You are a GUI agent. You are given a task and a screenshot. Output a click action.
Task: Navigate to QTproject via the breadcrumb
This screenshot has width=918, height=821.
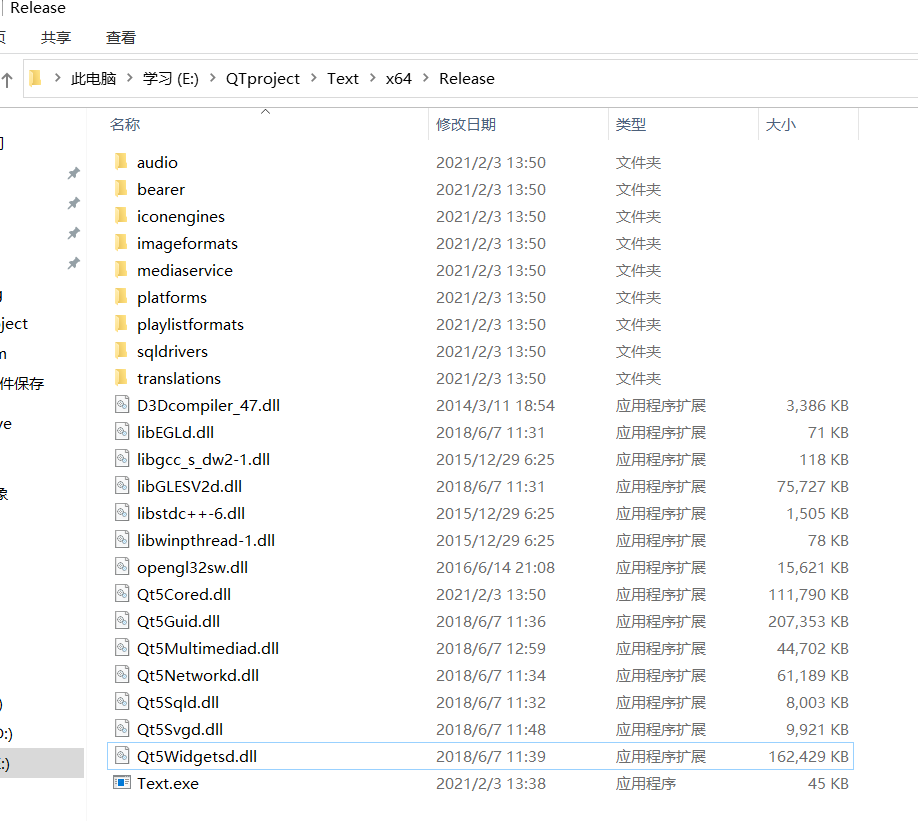point(262,78)
